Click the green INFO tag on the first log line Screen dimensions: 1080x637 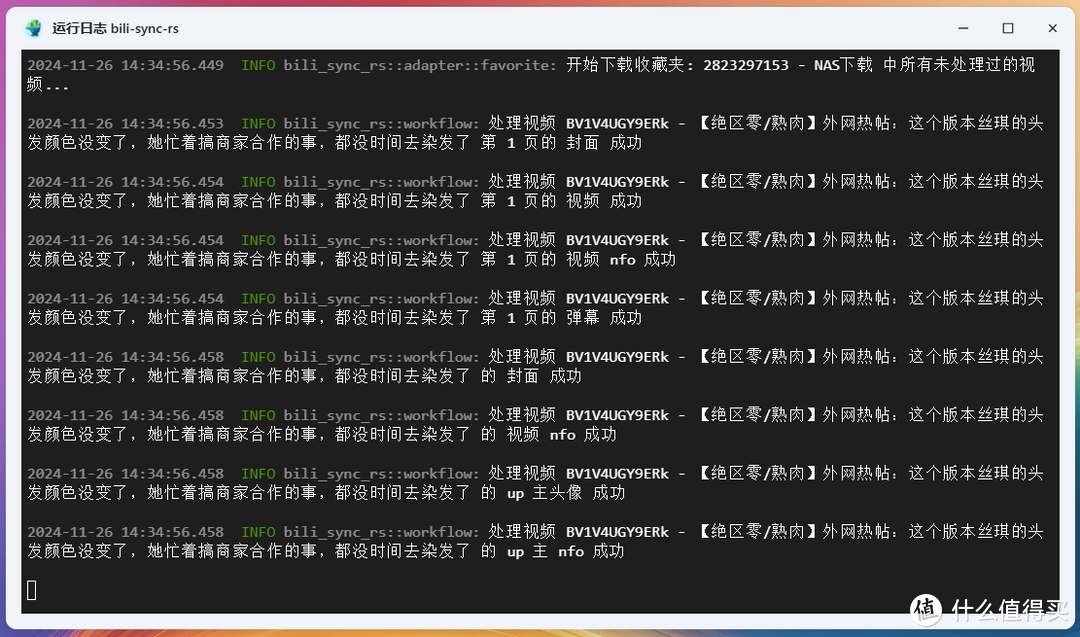click(258, 64)
